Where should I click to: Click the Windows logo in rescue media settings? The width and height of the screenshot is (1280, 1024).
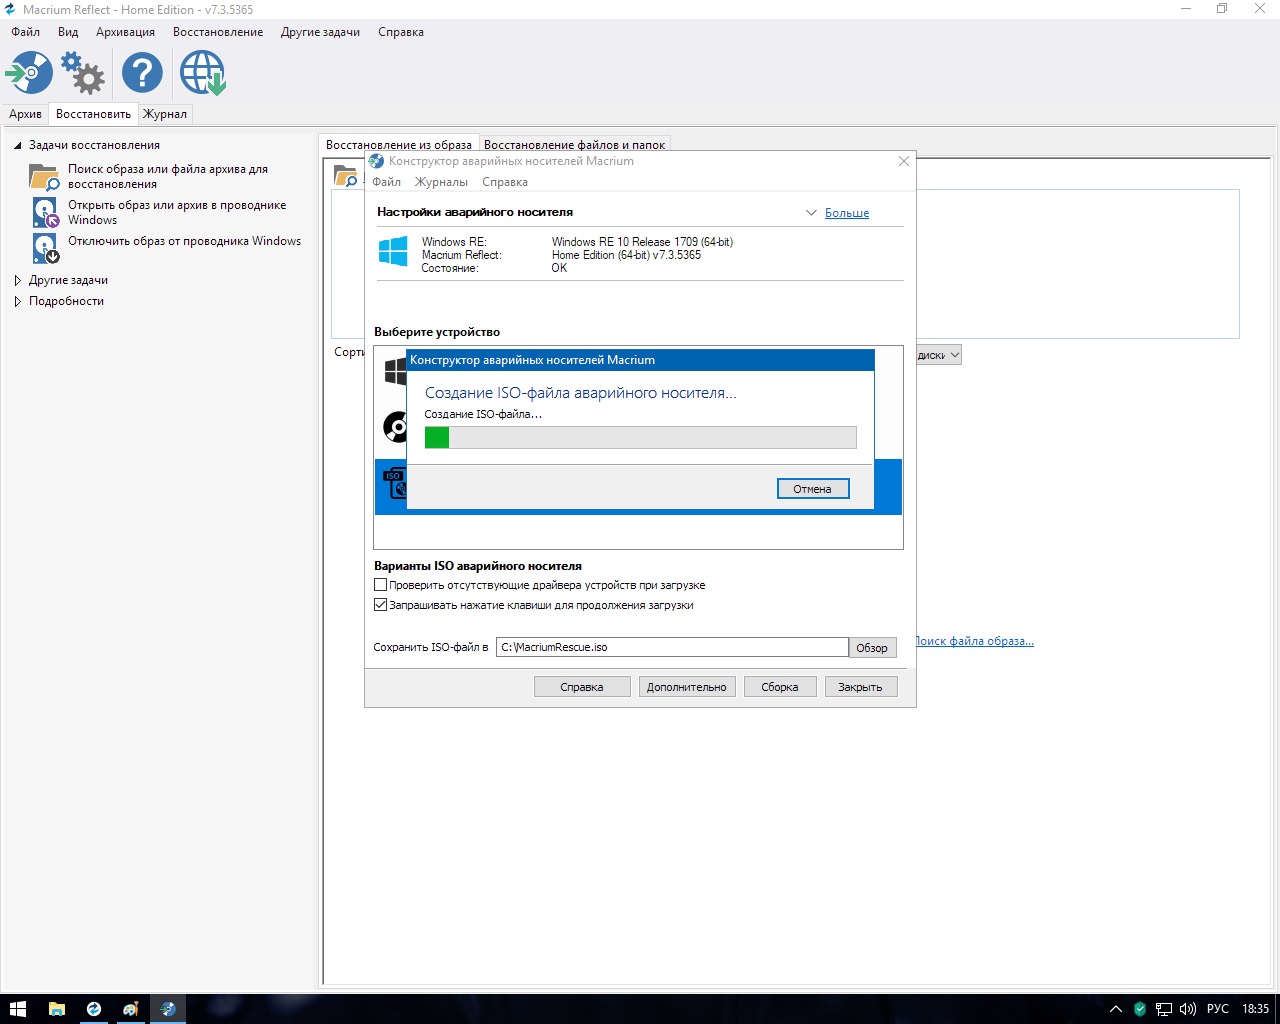tap(393, 251)
